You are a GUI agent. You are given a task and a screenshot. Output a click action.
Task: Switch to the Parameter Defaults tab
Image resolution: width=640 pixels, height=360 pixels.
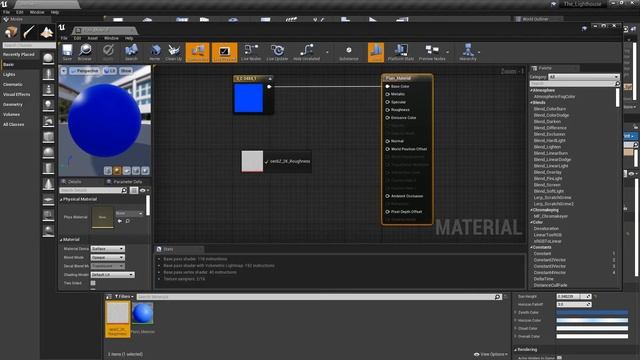coord(127,182)
